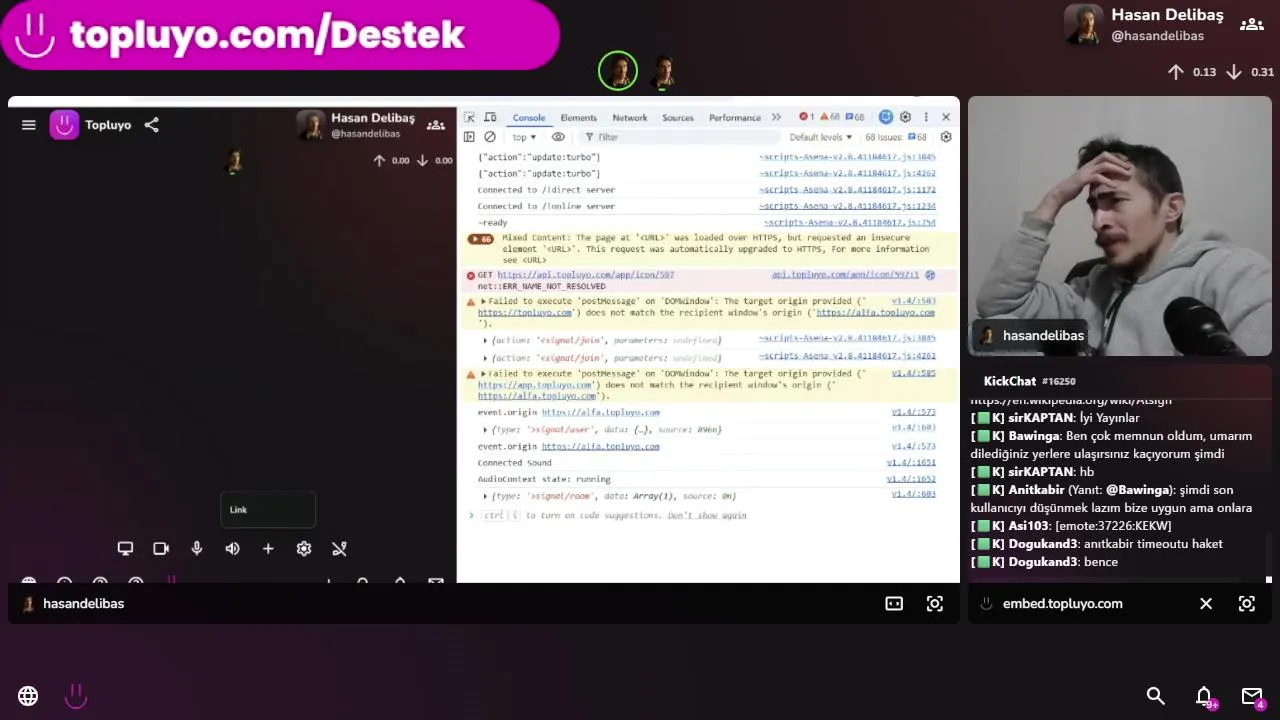
Task: Open the ready log source link js:754
Action: [x=849, y=222]
